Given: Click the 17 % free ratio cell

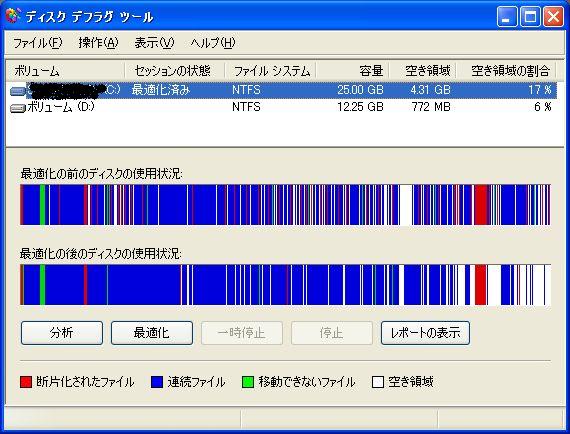Looking at the screenshot, I should 540,90.
